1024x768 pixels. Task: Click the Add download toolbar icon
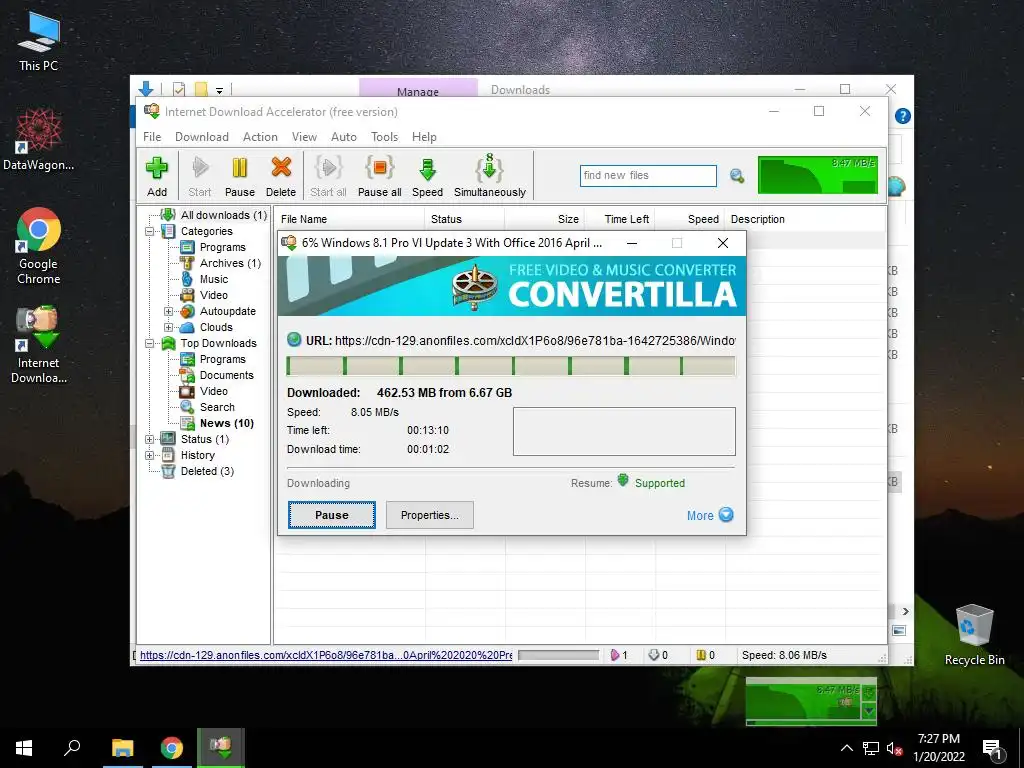coord(157,176)
